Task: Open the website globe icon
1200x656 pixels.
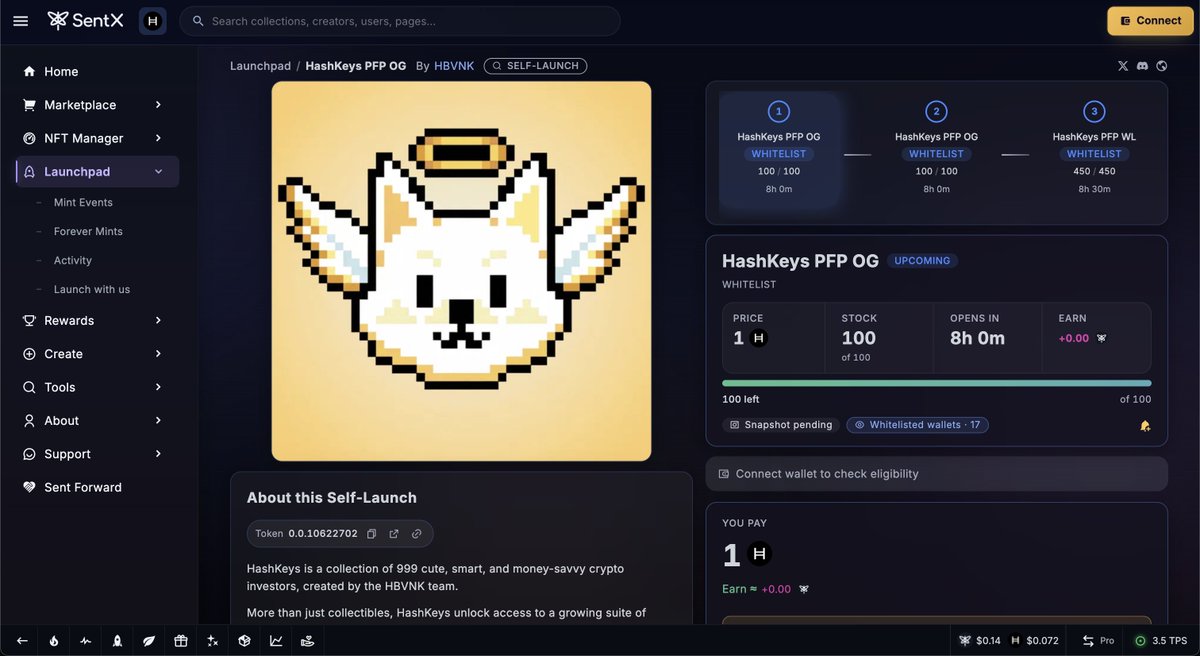Action: (x=1161, y=66)
